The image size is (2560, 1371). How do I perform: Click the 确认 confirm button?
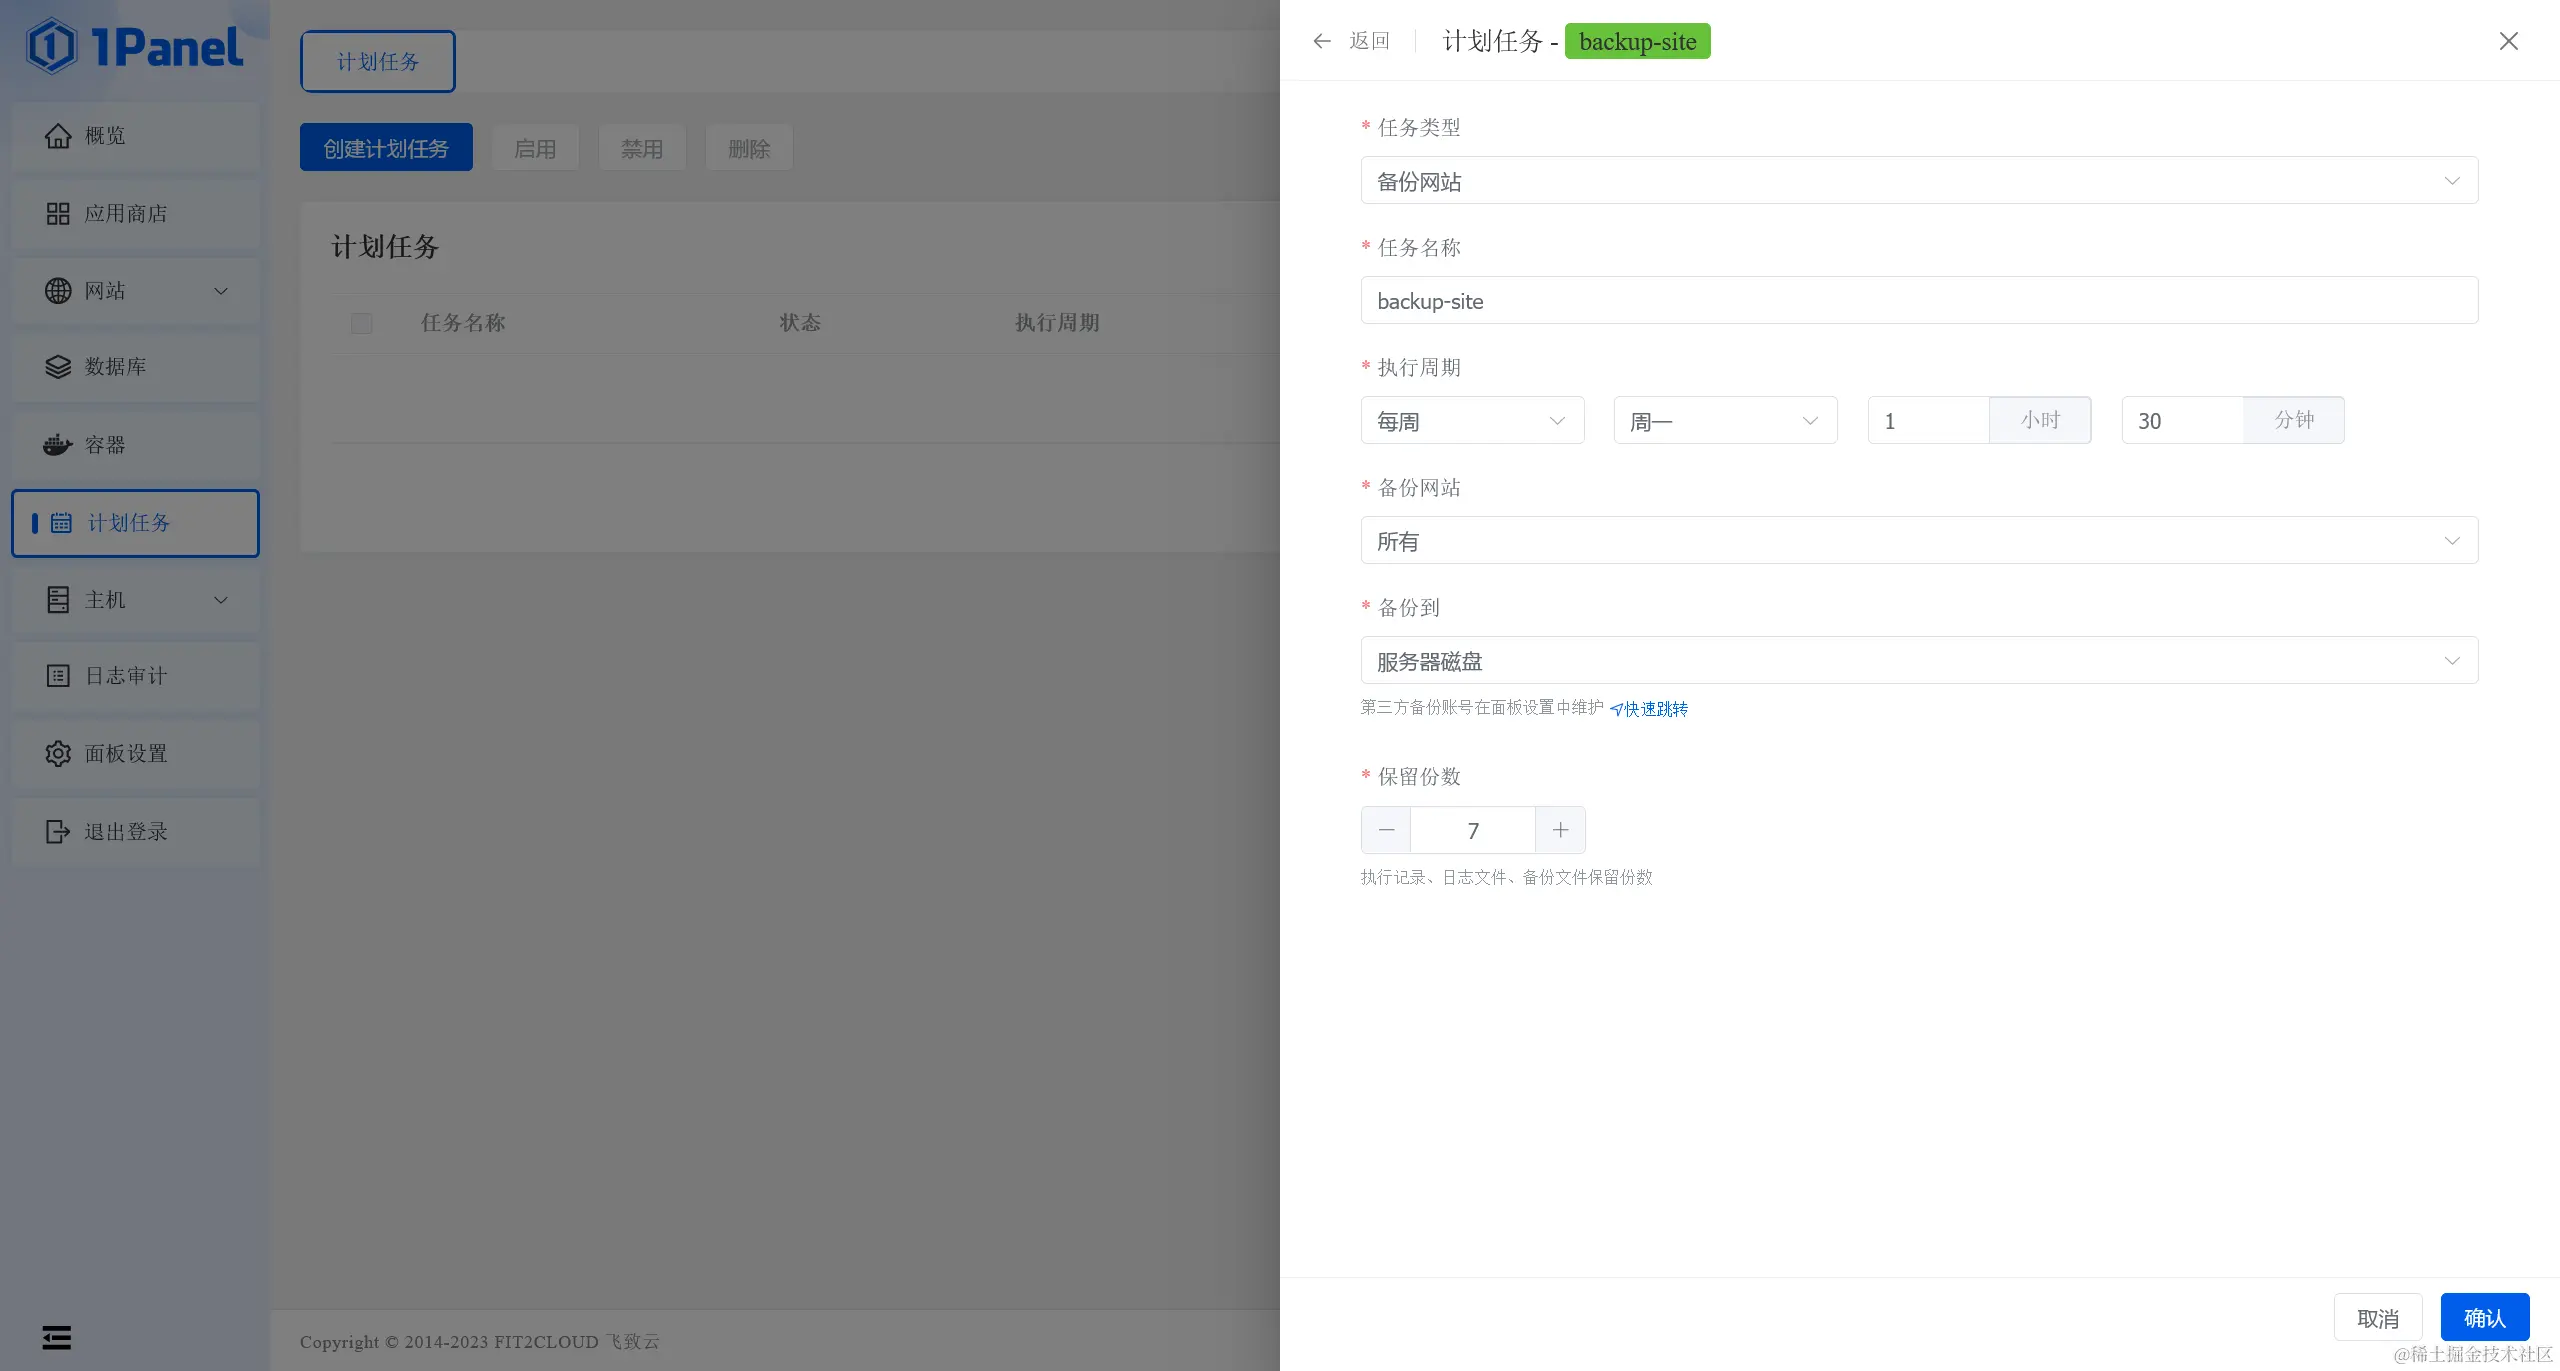(2484, 1318)
